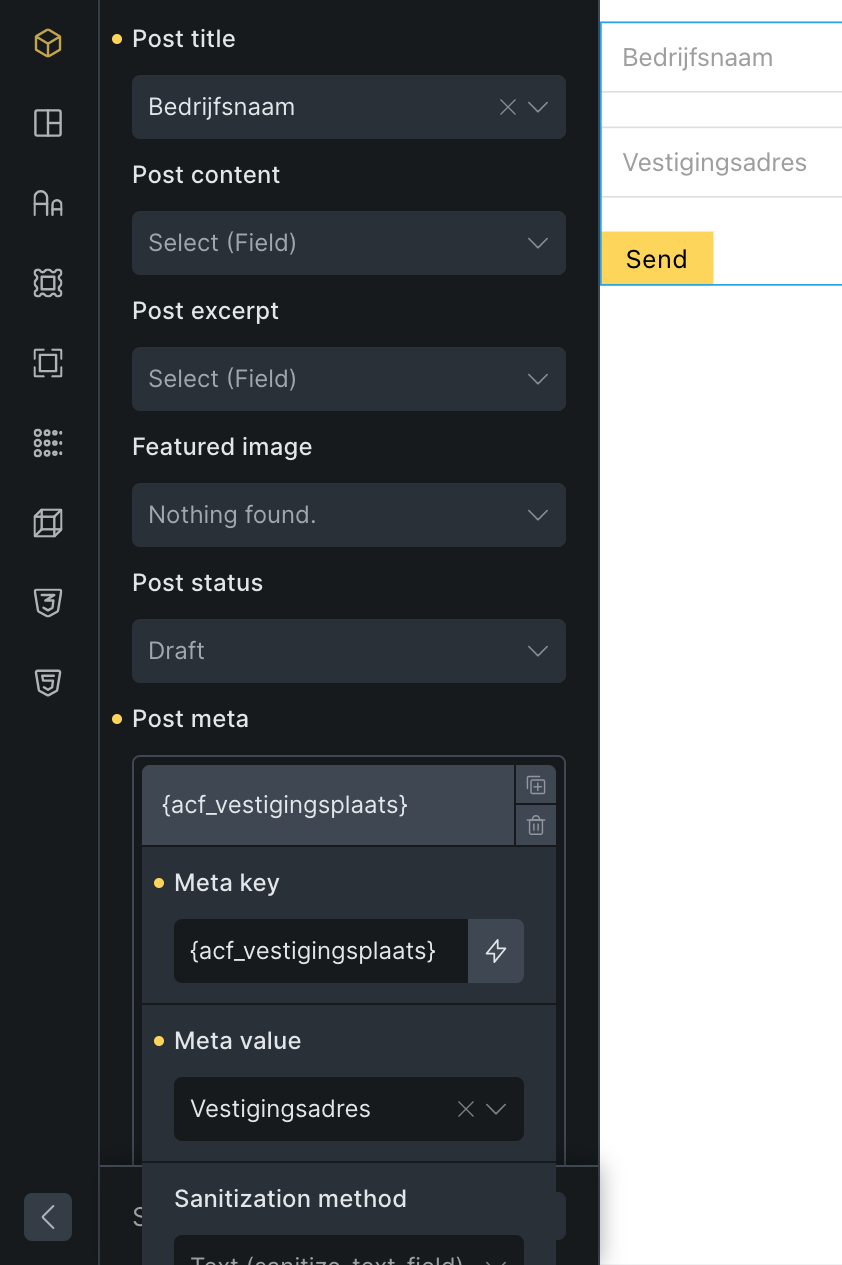Click the CSS3 shield icon
Screen dimensions: 842x1265
[48, 602]
